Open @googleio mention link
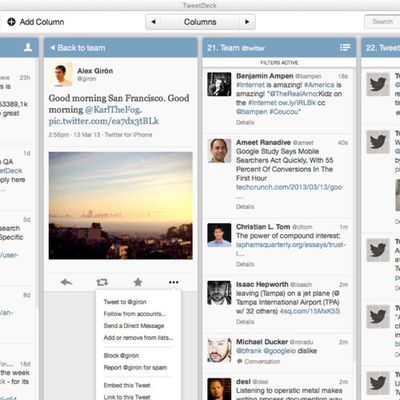This screenshot has height=400, width=400. (x=280, y=351)
